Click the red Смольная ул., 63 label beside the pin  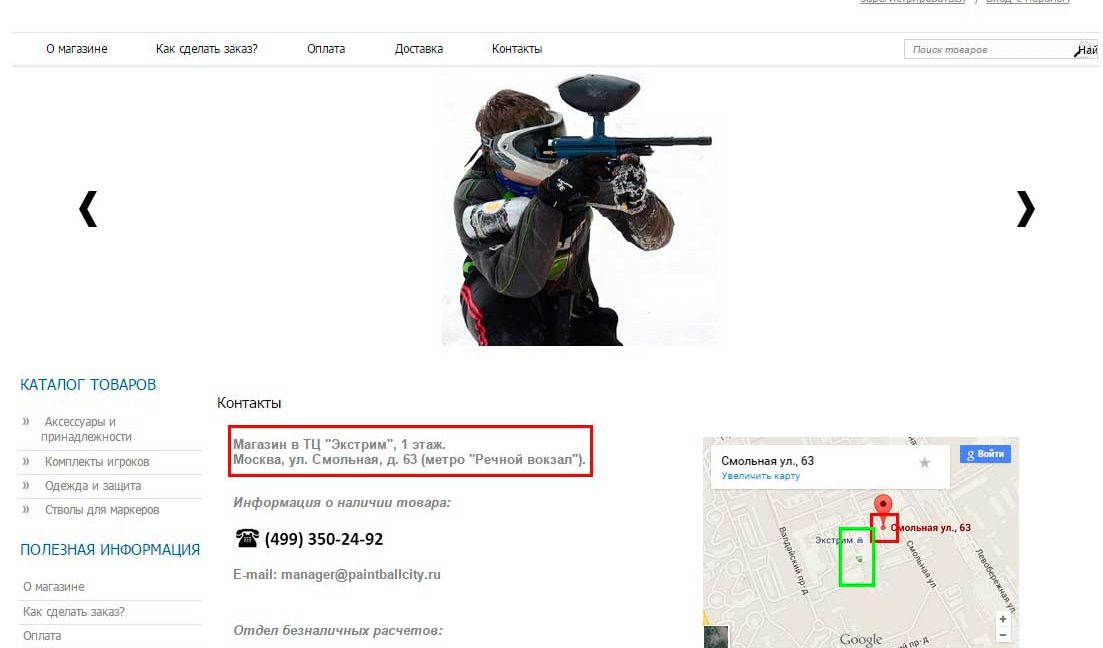pos(931,528)
